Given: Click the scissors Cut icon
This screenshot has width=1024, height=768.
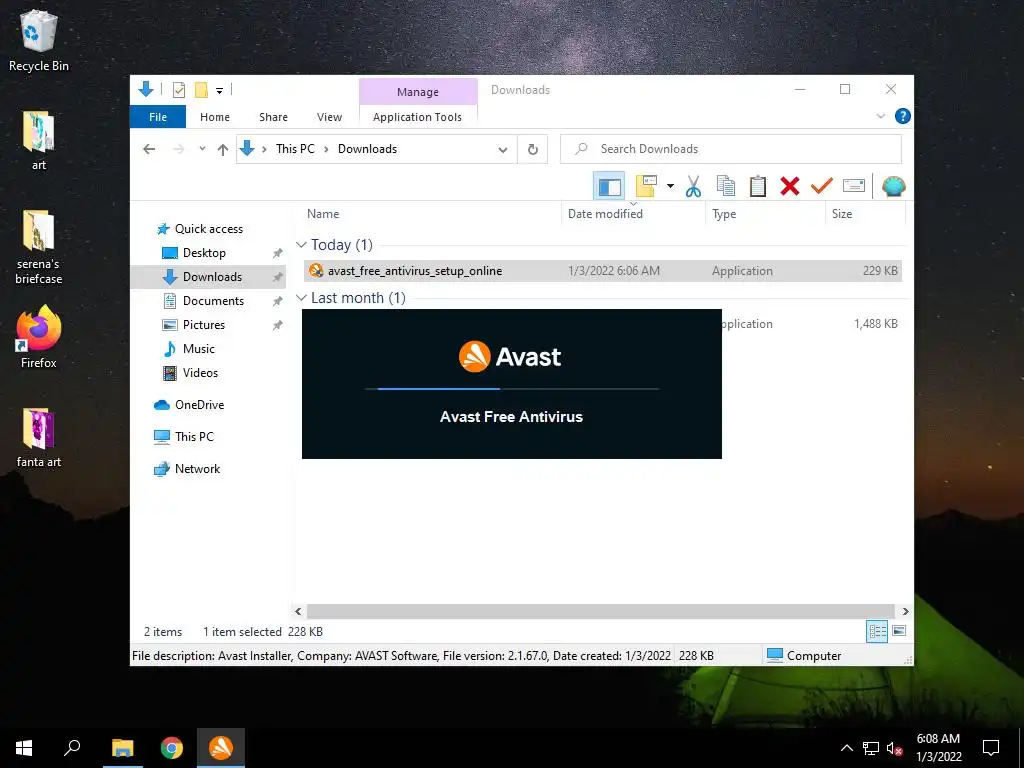Looking at the screenshot, I should pyautogui.click(x=693, y=186).
